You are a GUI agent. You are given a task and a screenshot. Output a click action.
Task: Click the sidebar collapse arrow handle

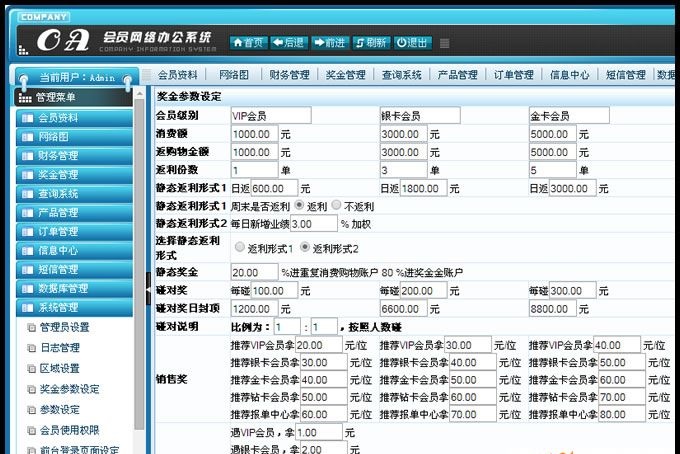[148, 288]
